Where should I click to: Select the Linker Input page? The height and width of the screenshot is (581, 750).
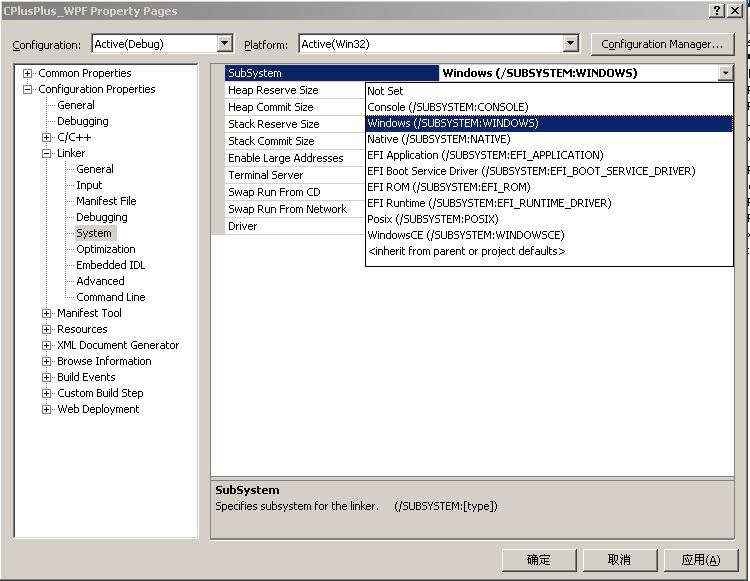click(x=89, y=185)
